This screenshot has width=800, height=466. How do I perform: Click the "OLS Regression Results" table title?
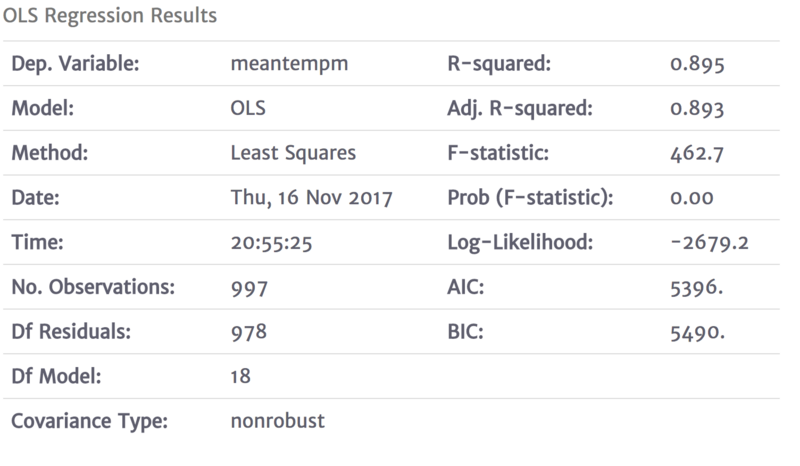111,17
